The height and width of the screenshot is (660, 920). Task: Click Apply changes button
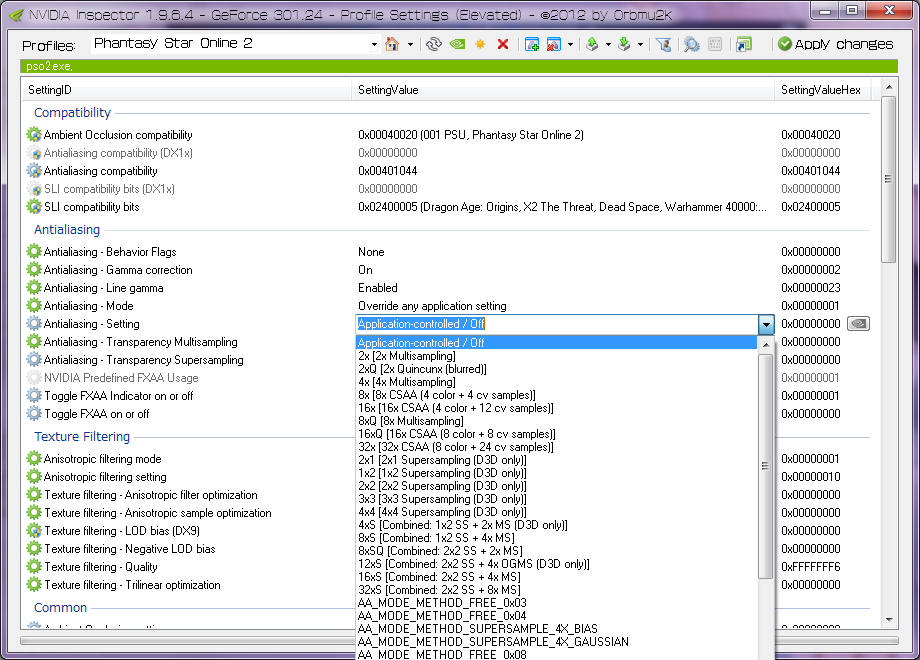836,44
